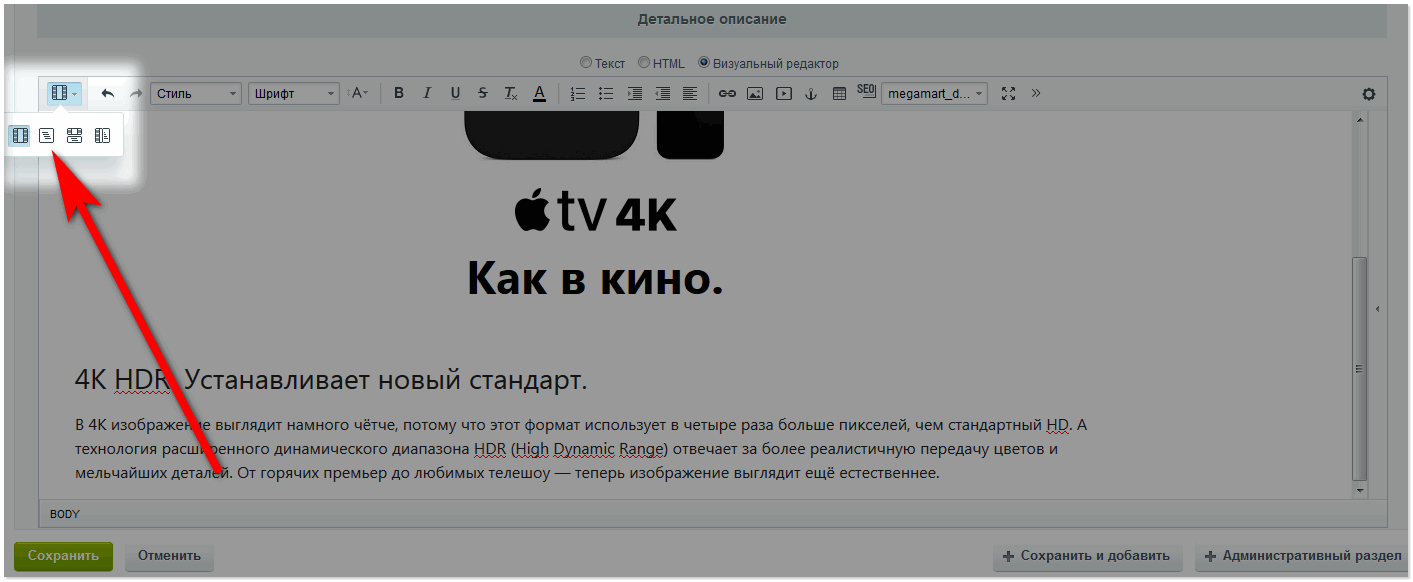
Task: Click the Apple TV 4K logo image
Action: 595,211
